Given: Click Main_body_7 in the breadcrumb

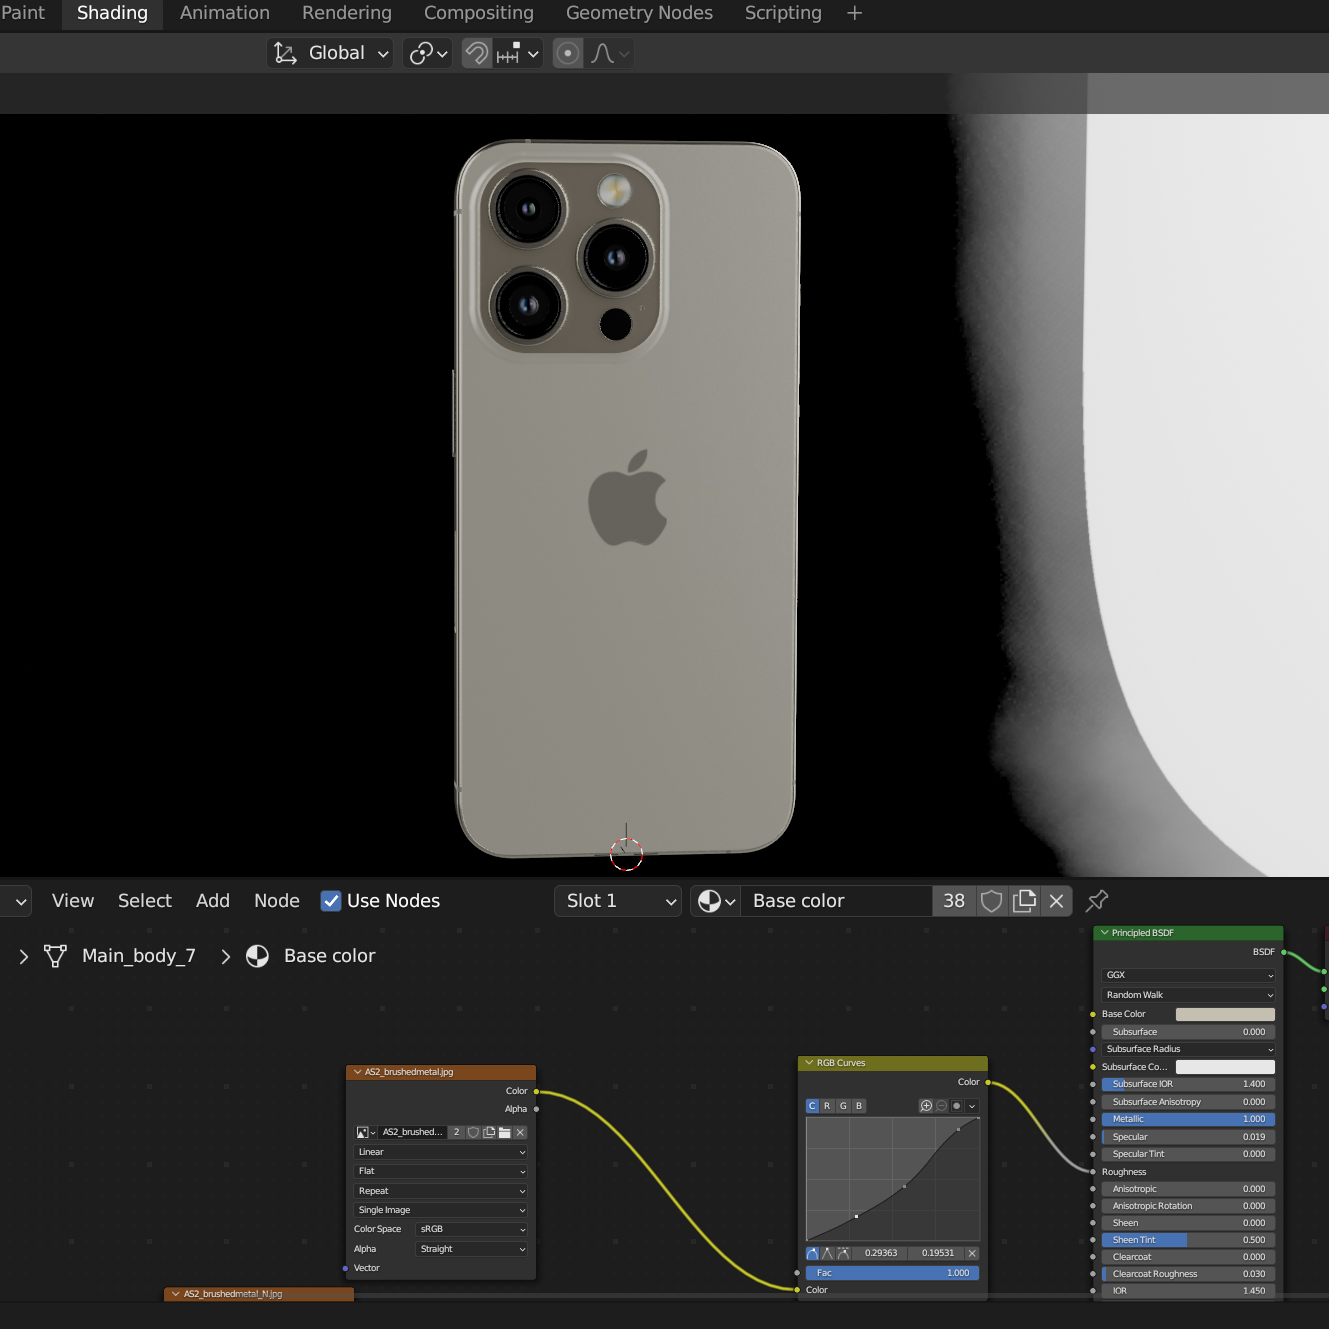Looking at the screenshot, I should [138, 956].
